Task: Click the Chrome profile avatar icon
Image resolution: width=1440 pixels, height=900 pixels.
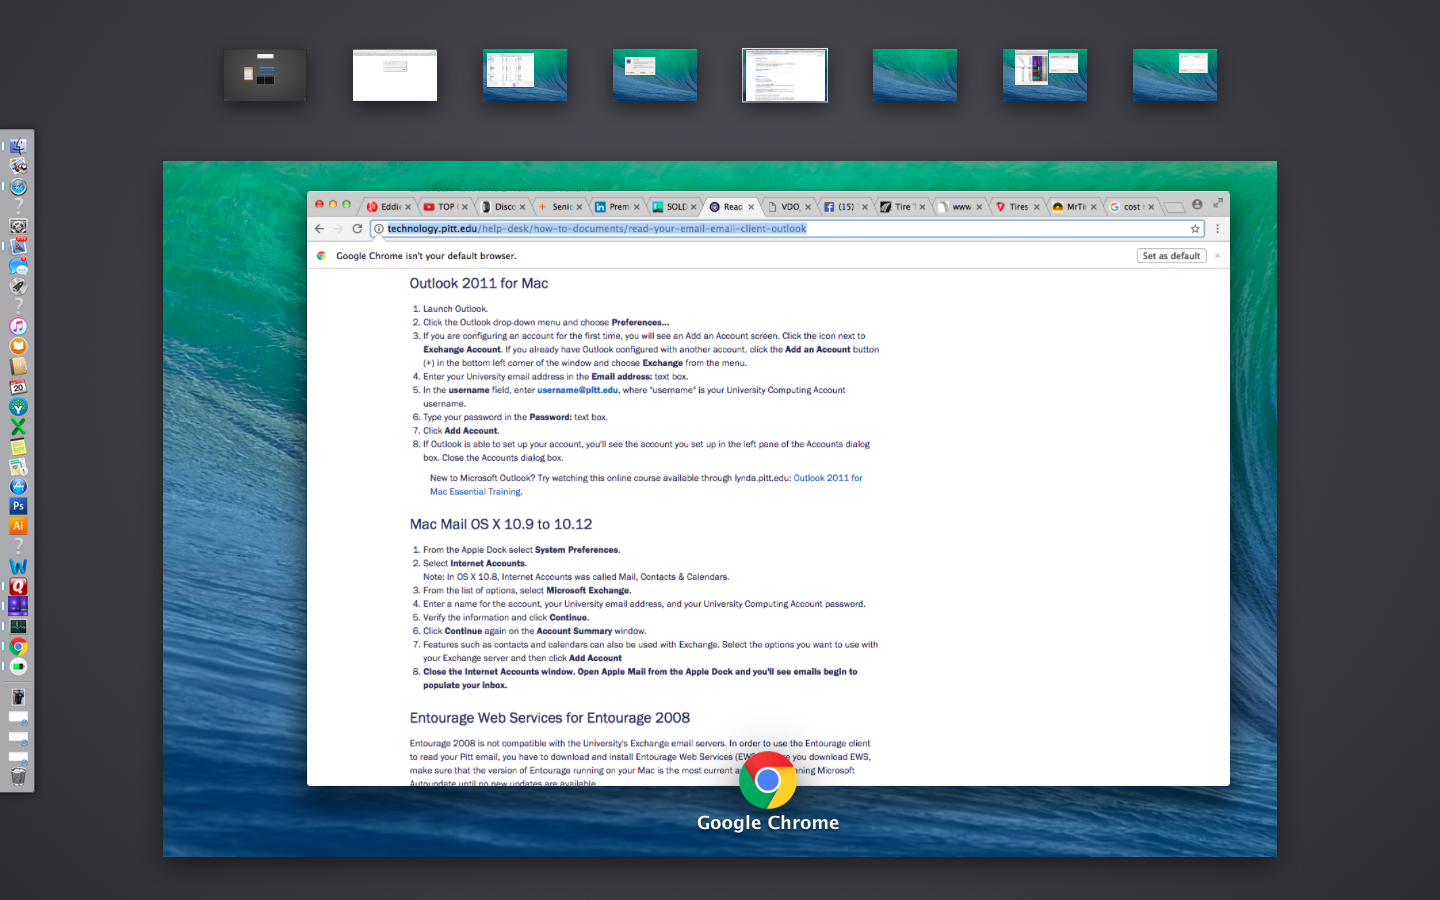Action: 1197,205
